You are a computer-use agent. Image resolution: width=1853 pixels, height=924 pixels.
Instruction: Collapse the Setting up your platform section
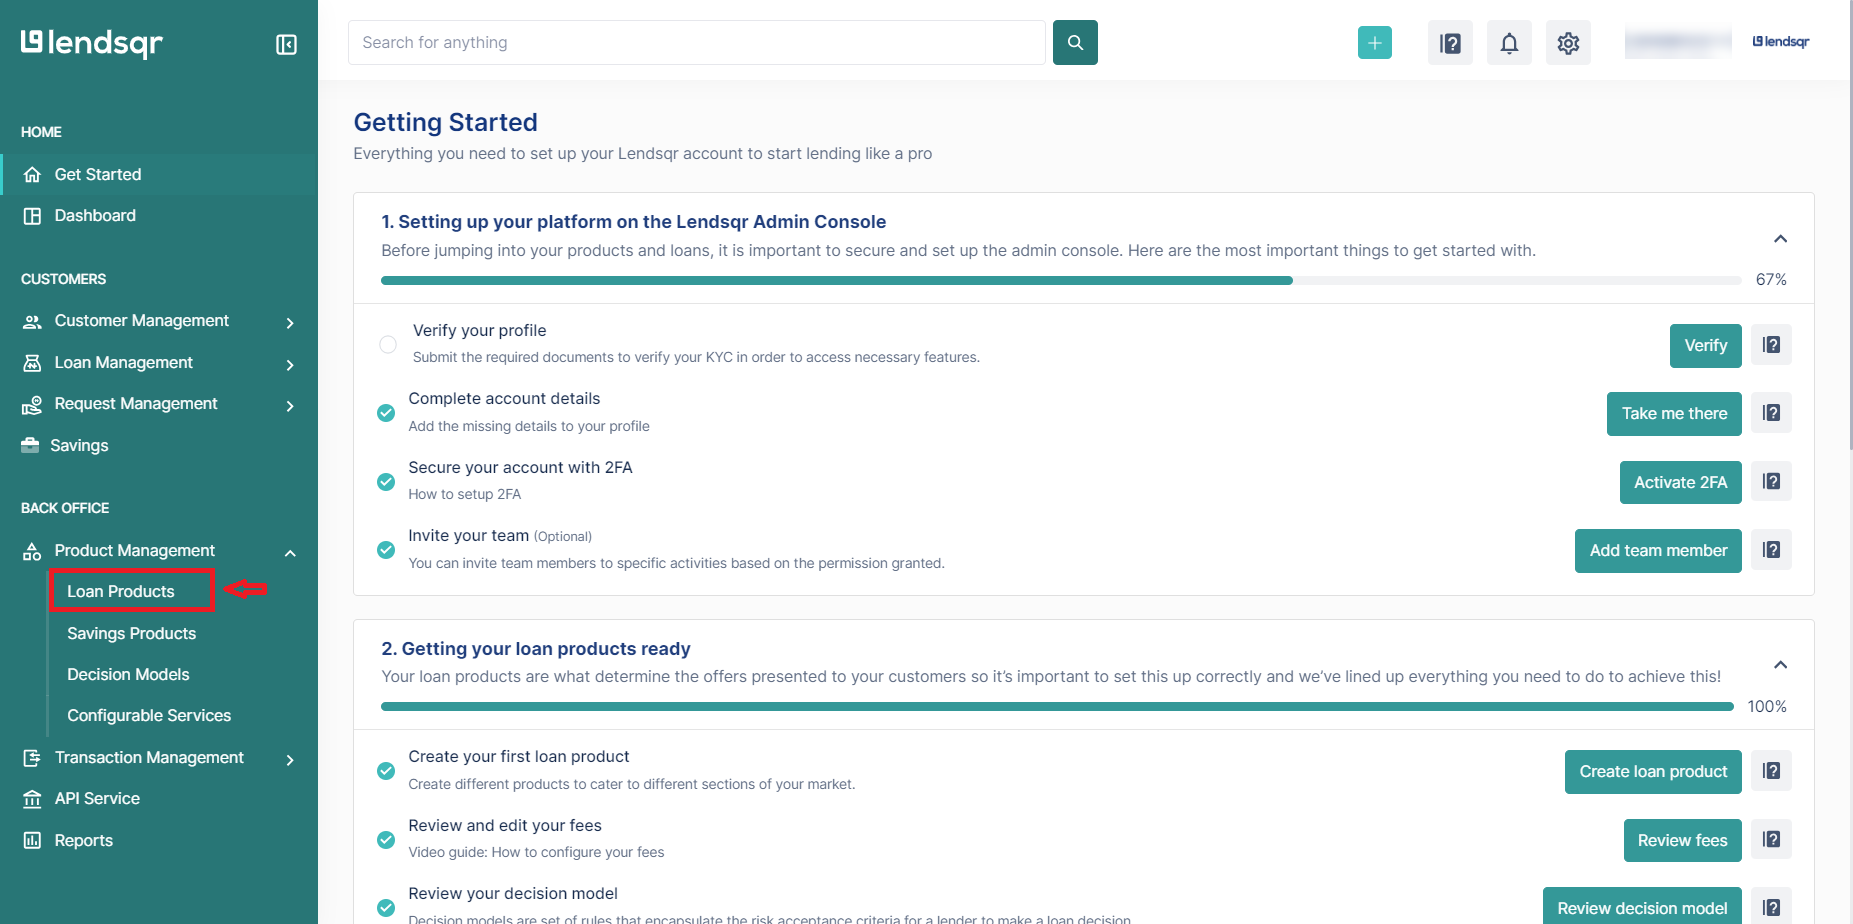click(x=1780, y=239)
